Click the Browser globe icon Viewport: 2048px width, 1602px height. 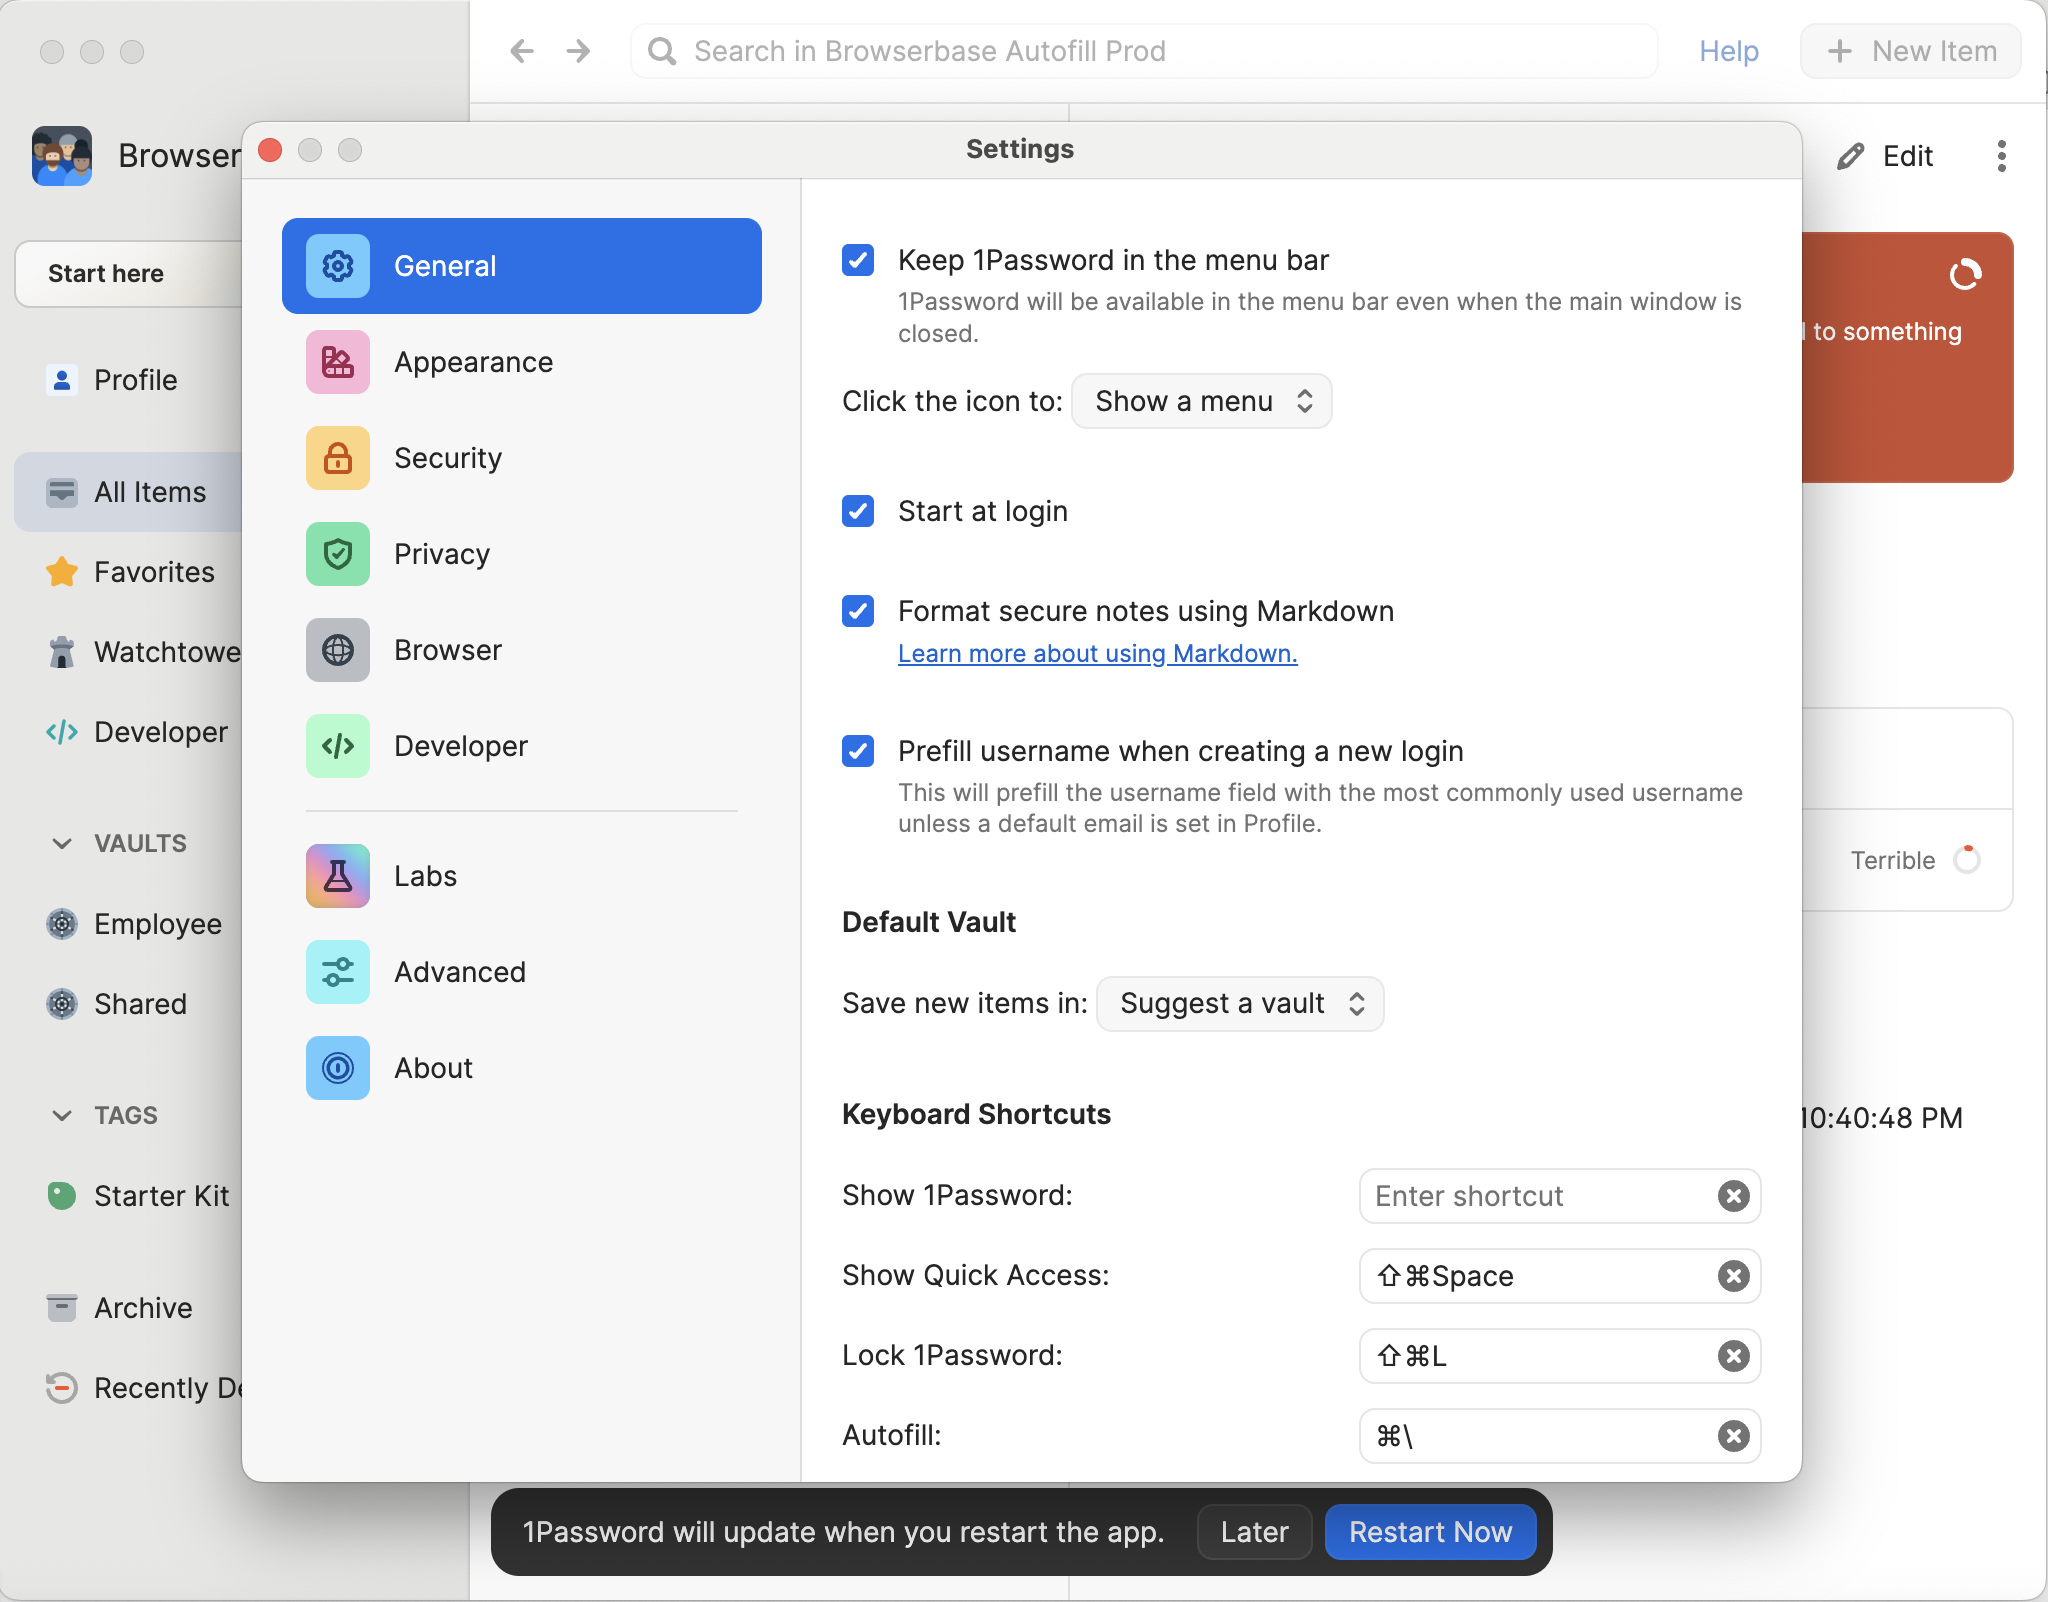(x=338, y=650)
